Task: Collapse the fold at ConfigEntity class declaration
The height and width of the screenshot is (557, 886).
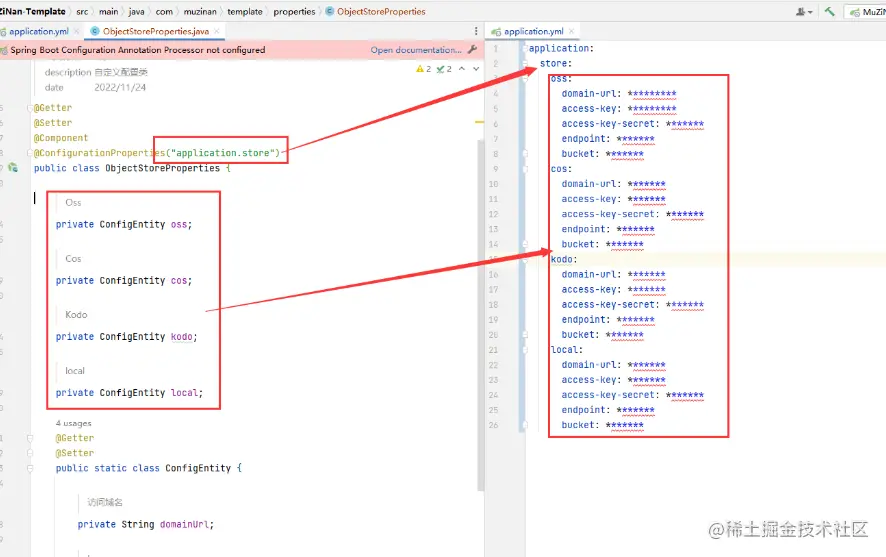Action: tap(30, 468)
